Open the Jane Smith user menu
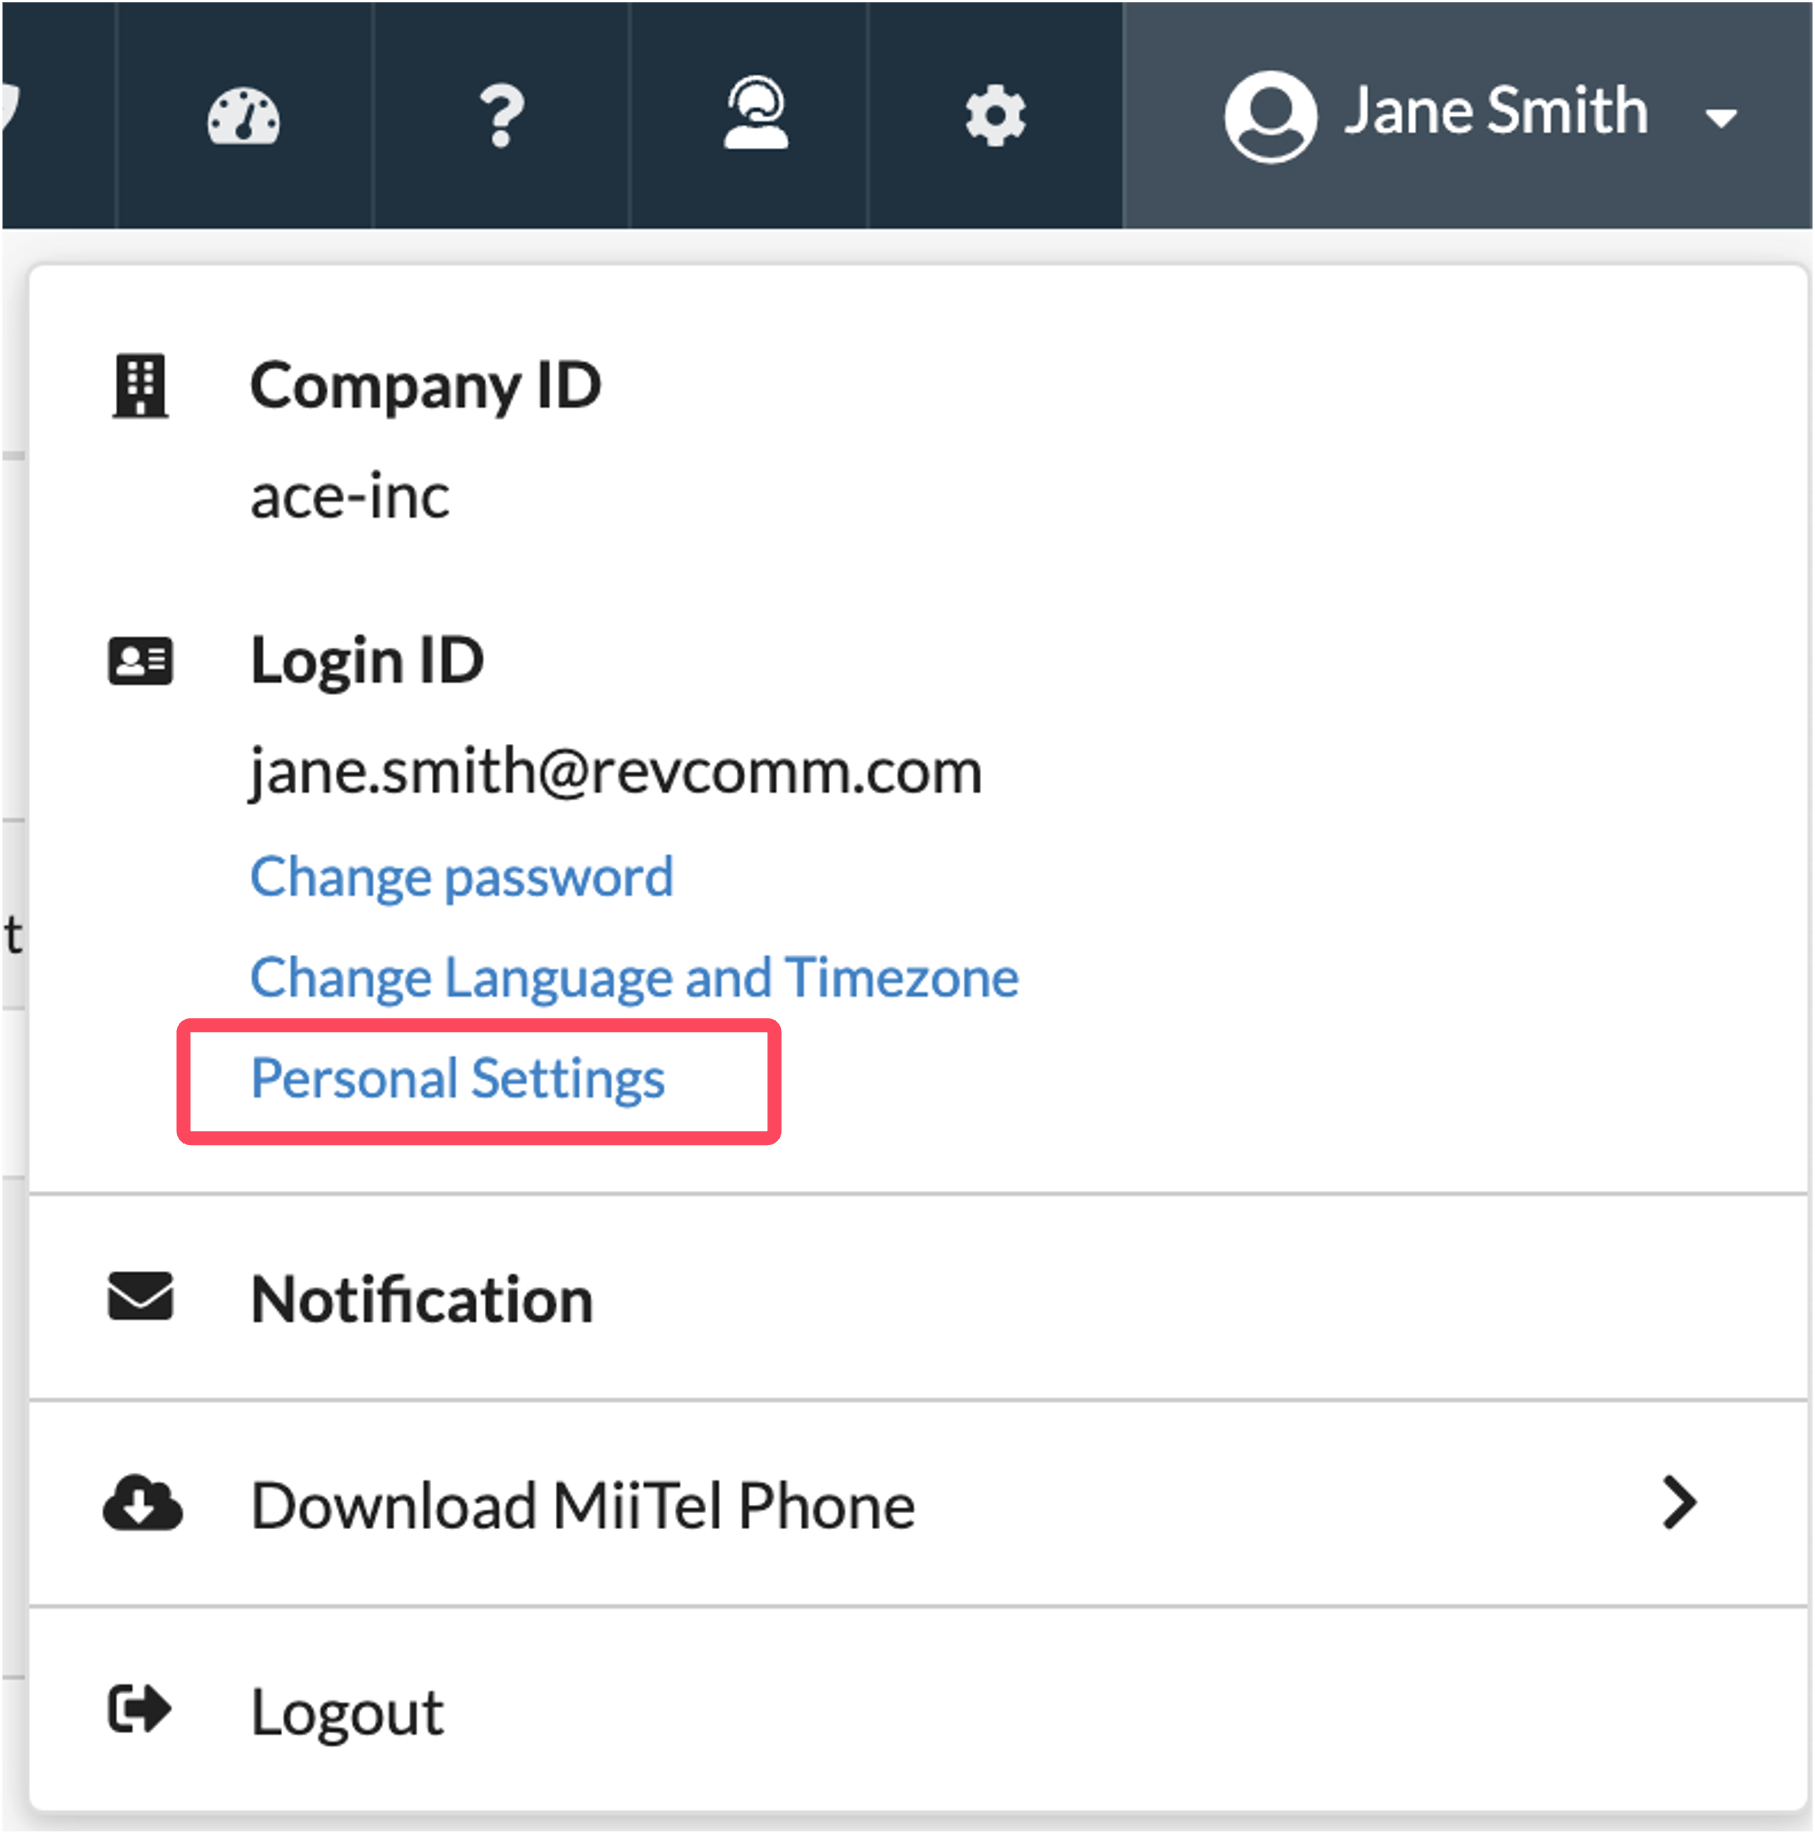Viewport: 1815px width, 1833px height. pos(1468,116)
